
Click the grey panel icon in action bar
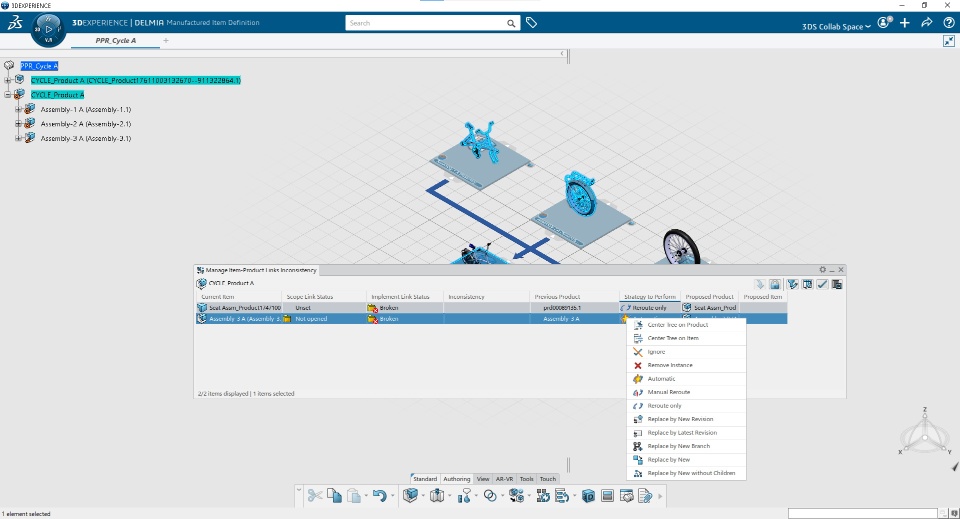point(607,495)
